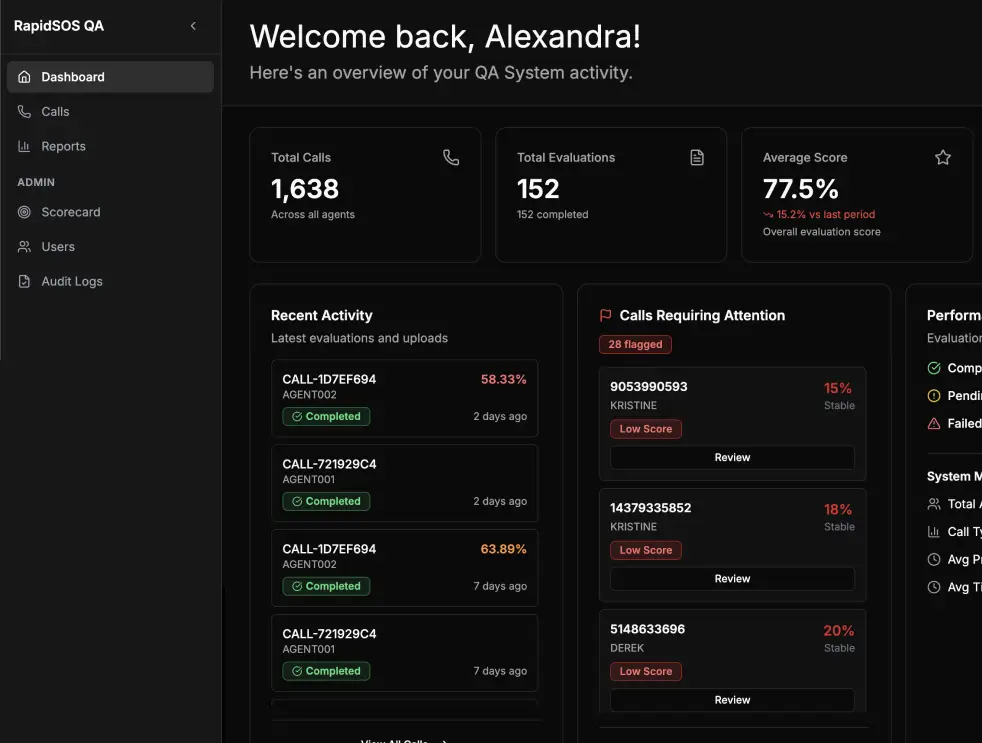Open the Reports section
Screen dimensions: 982x743
[x=64, y=146]
